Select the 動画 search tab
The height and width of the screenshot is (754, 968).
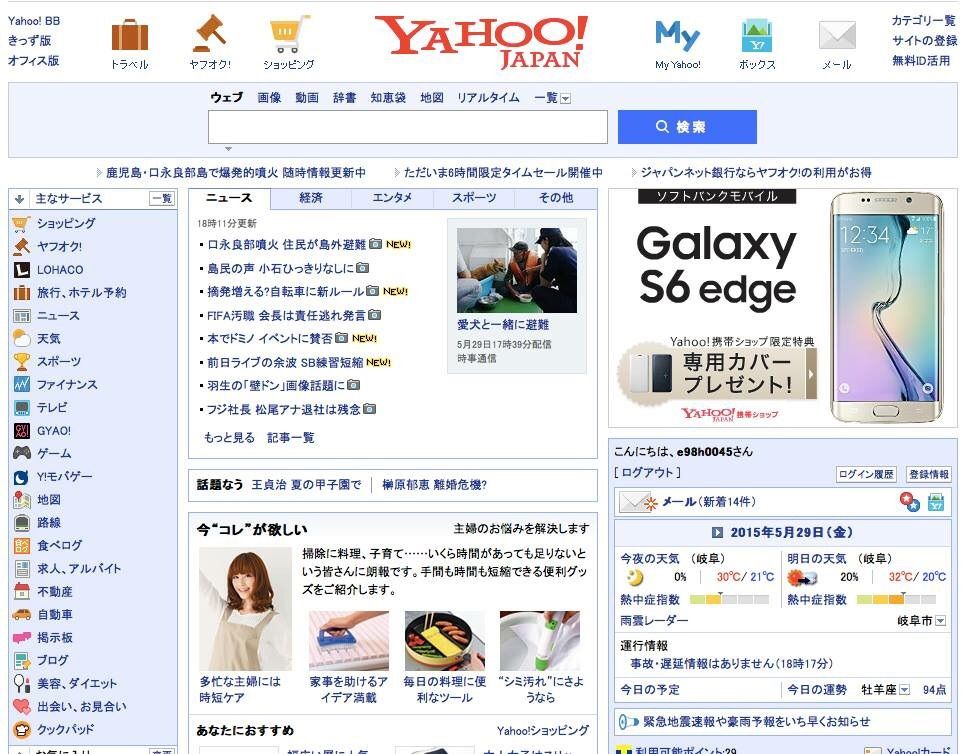(307, 98)
